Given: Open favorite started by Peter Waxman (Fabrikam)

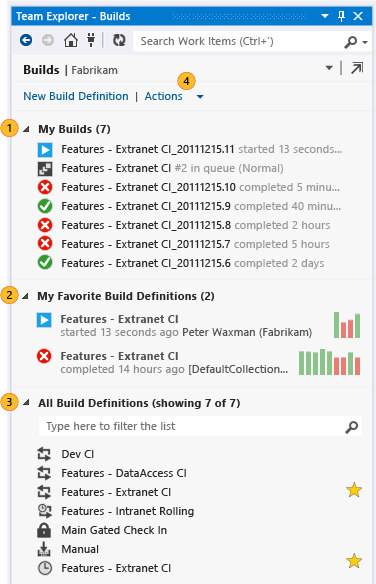Looking at the screenshot, I should 186,326.
